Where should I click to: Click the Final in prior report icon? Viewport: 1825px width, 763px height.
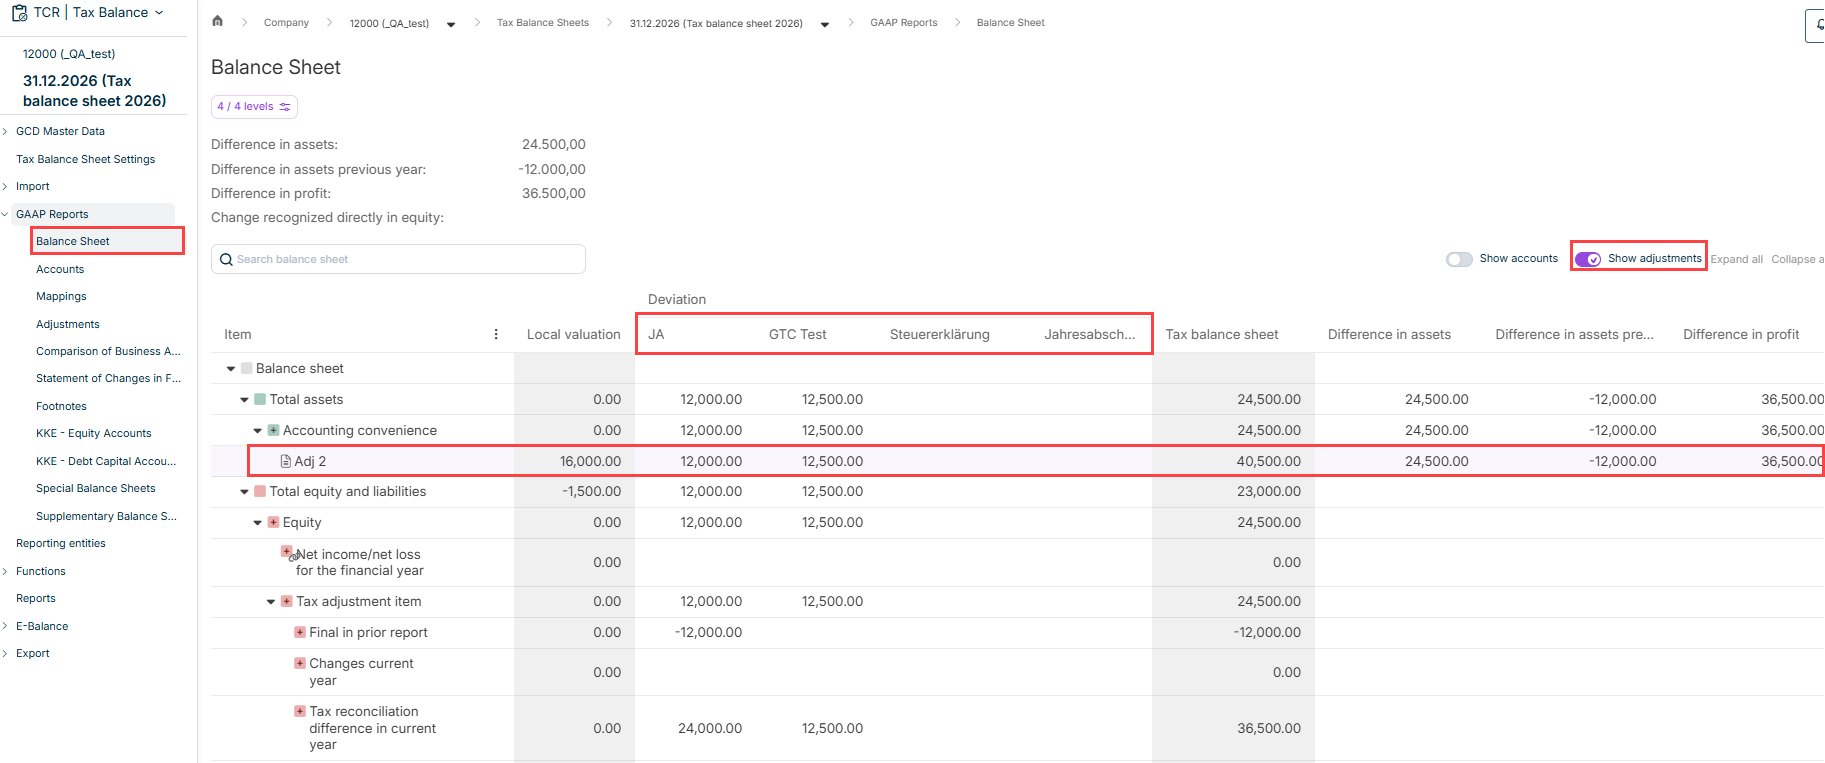click(x=300, y=632)
